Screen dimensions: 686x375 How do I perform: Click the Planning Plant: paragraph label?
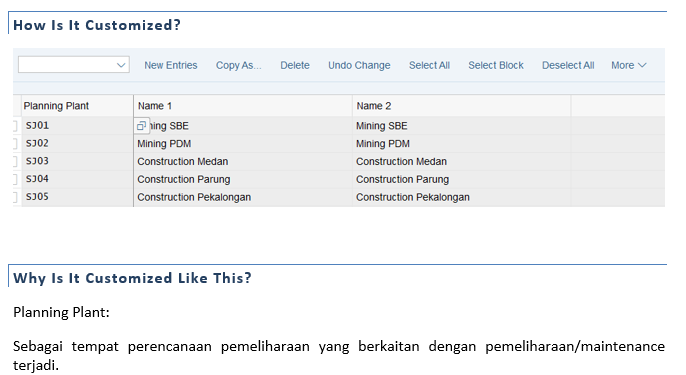pos(61,312)
